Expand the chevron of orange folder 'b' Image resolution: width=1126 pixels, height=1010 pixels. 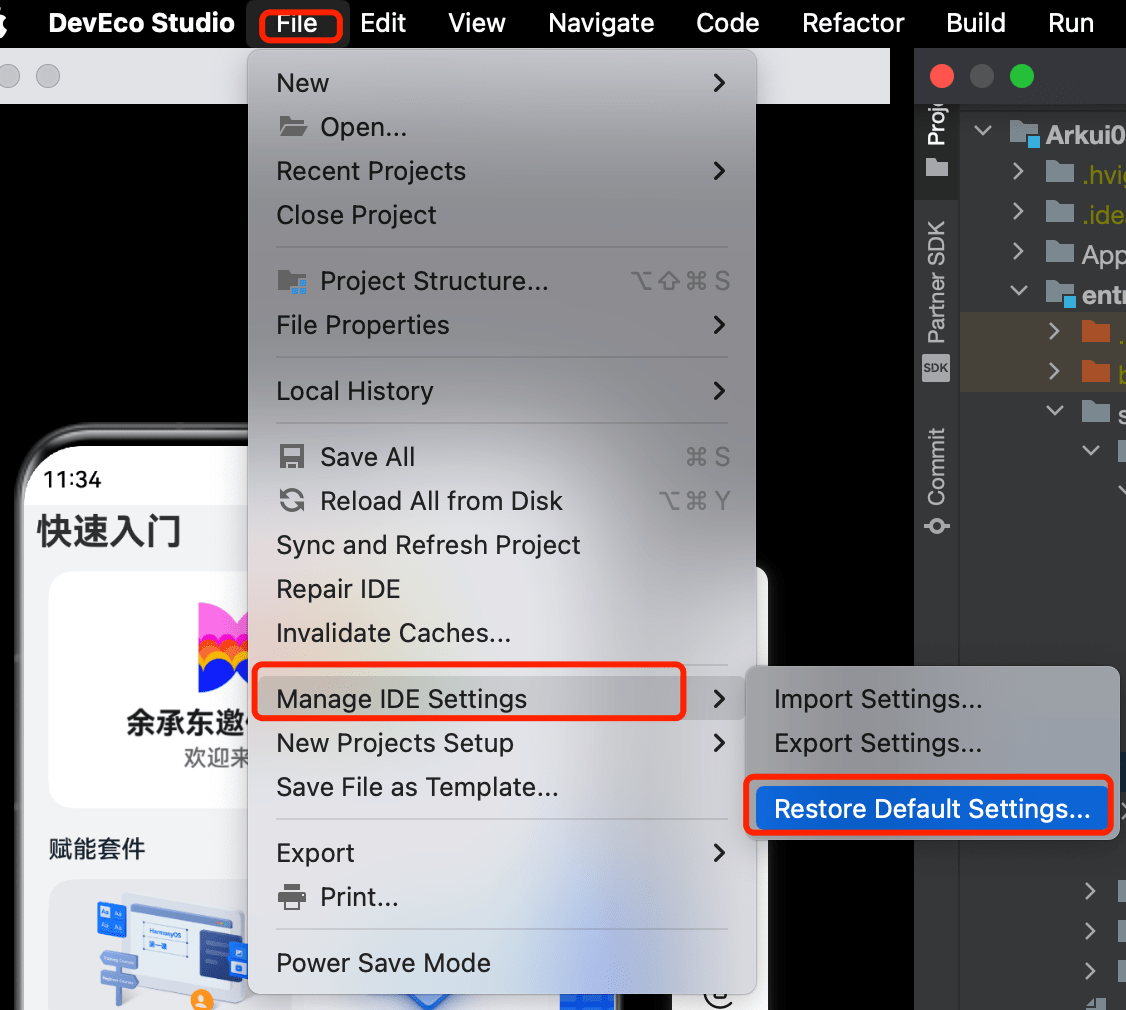(1054, 371)
